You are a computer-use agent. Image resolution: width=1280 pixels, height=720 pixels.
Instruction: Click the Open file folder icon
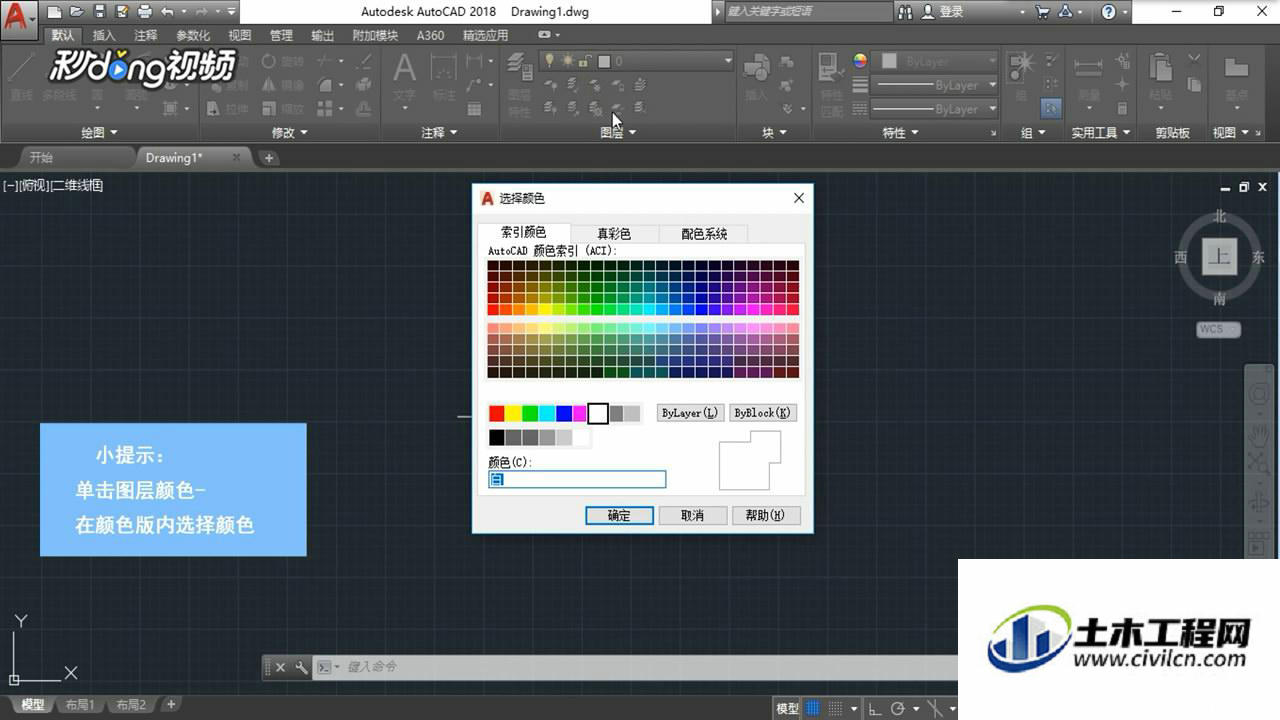[x=78, y=12]
